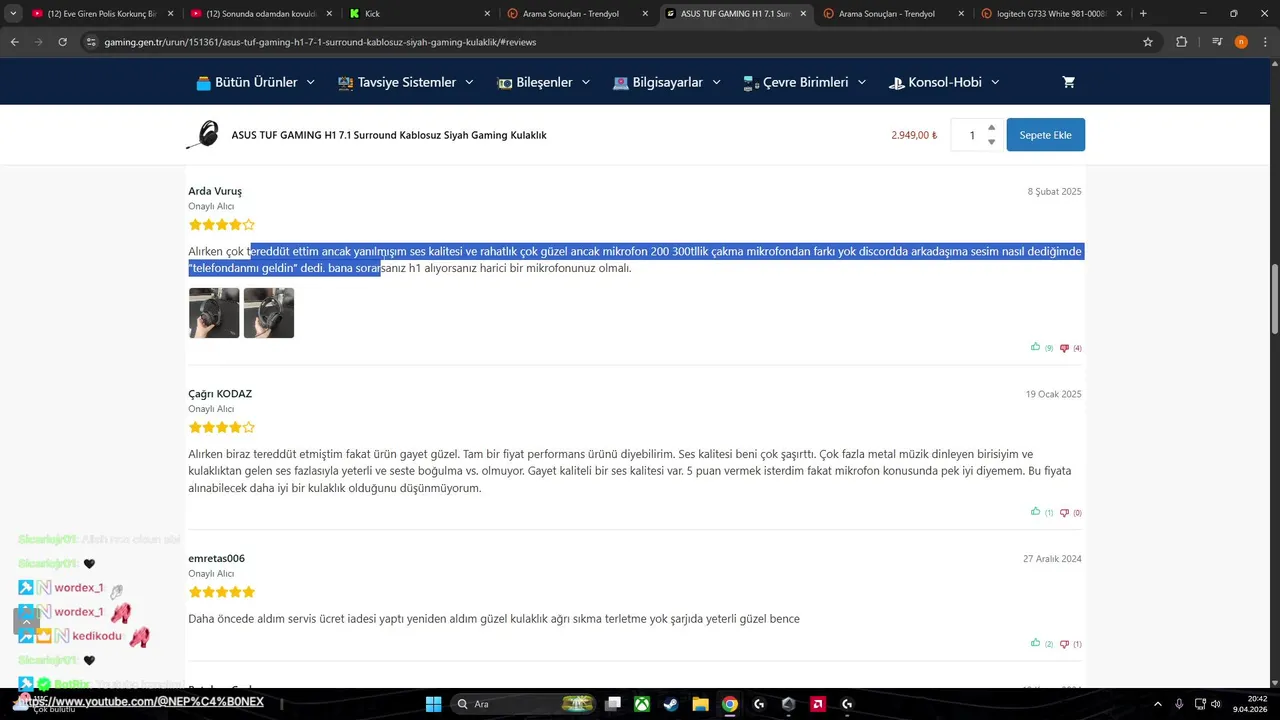1280x720 pixels.
Task: Click the ASUS TUF H1 headset product icon
Action: coord(203,135)
